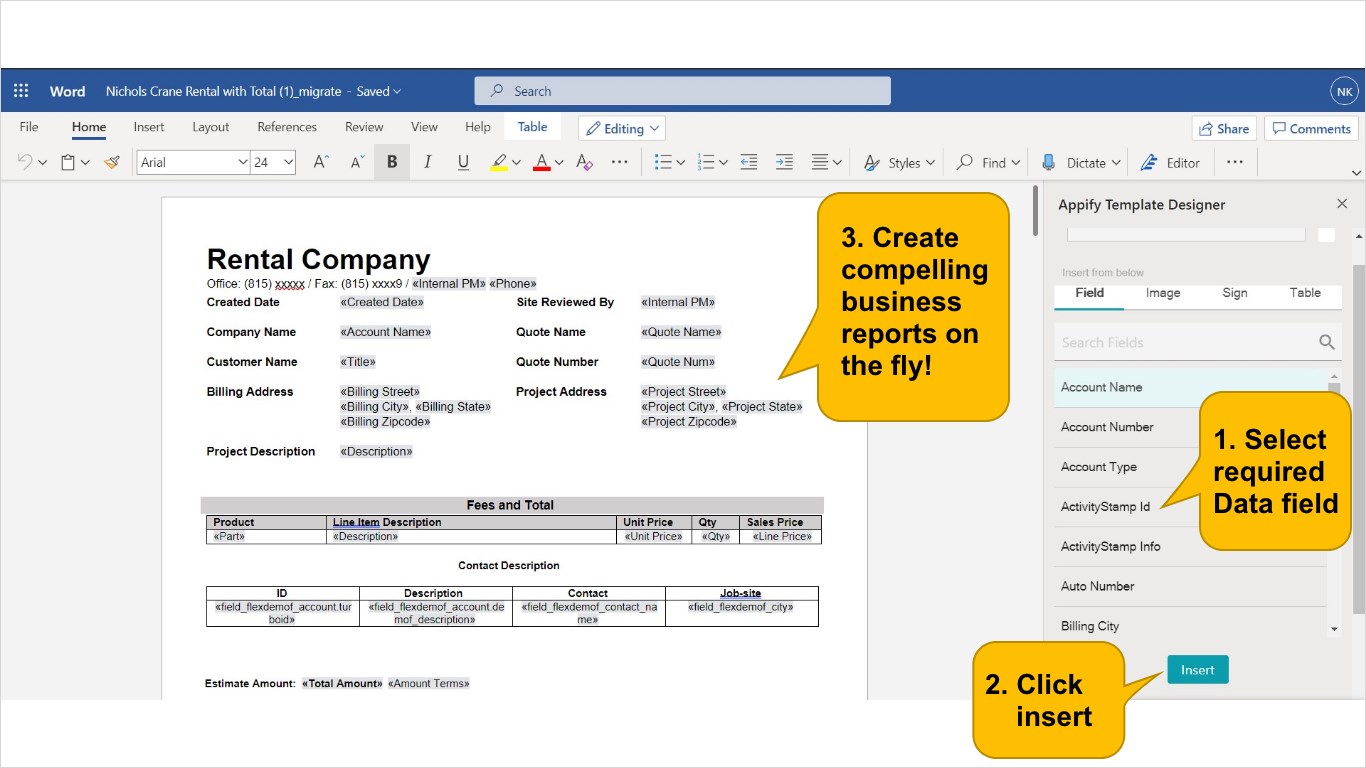Apply a numbered list
Image resolution: width=1366 pixels, height=768 pixels.
pos(706,162)
